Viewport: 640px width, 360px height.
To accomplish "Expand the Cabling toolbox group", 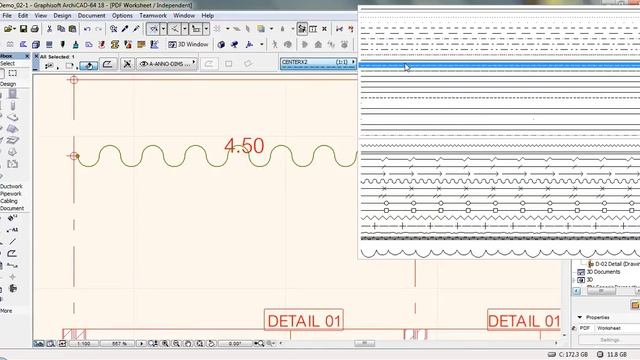I will (9, 201).
